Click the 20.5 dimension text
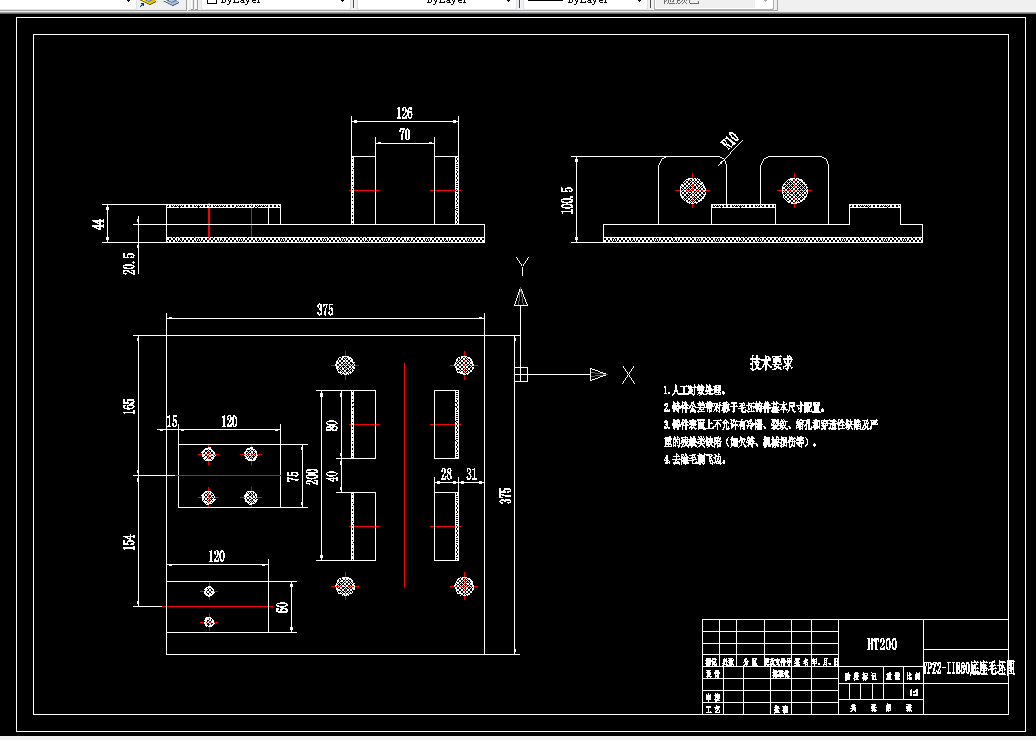 (x=130, y=262)
